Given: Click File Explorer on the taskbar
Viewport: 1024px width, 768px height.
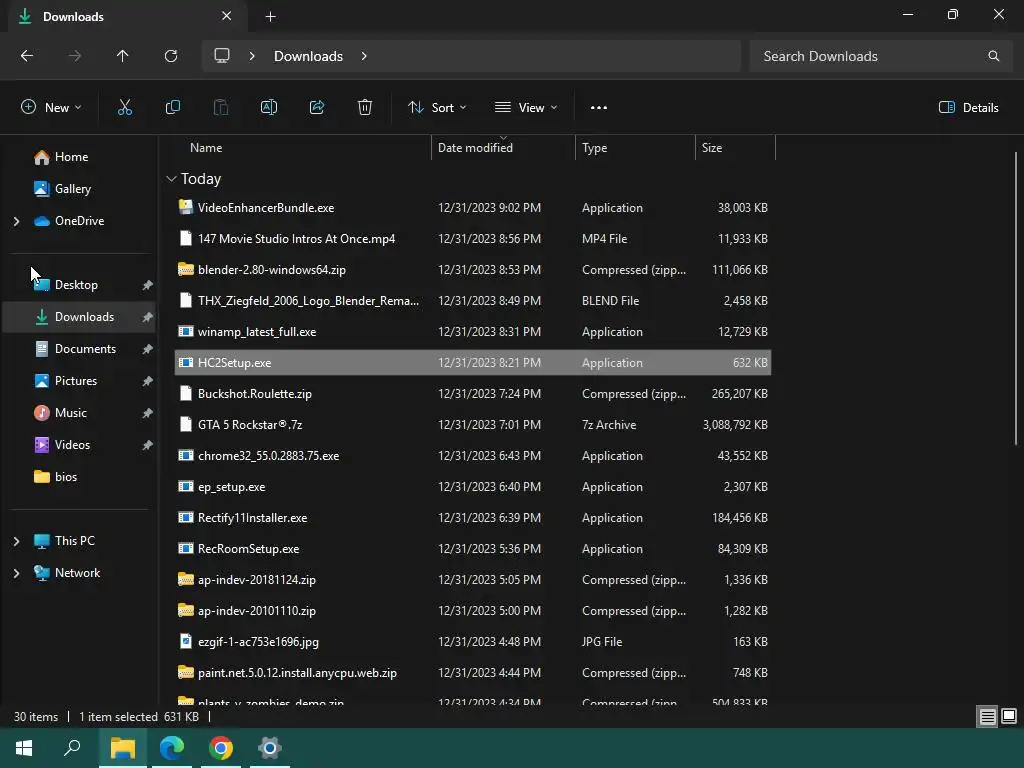Looking at the screenshot, I should click(x=123, y=748).
